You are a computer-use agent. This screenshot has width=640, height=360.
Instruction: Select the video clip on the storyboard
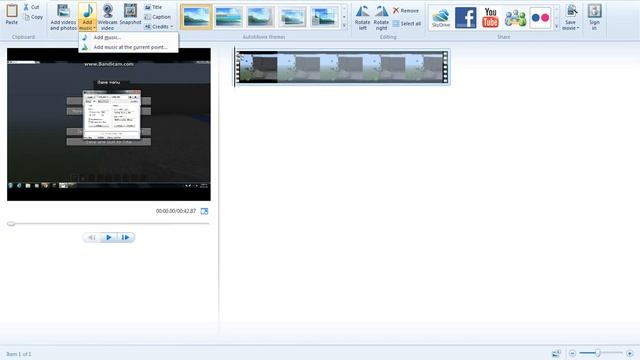tap(342, 67)
